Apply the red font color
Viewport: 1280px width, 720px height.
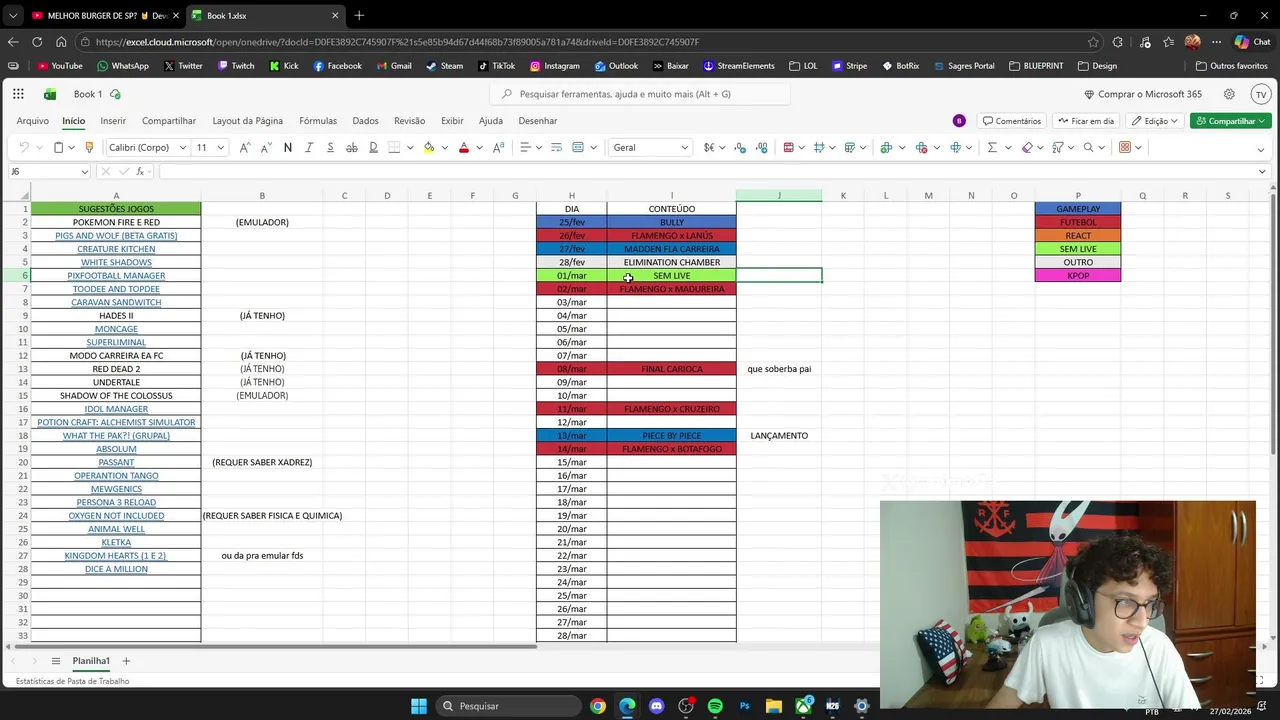(464, 147)
